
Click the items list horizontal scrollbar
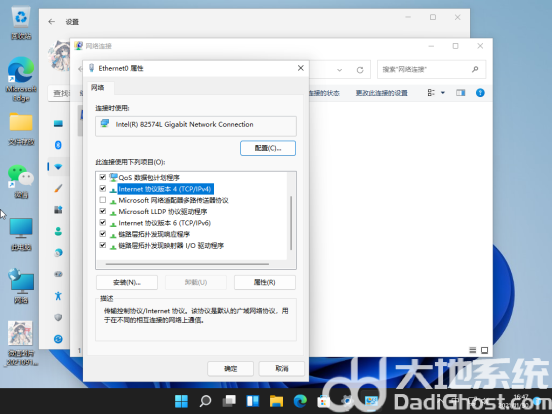tap(187, 264)
